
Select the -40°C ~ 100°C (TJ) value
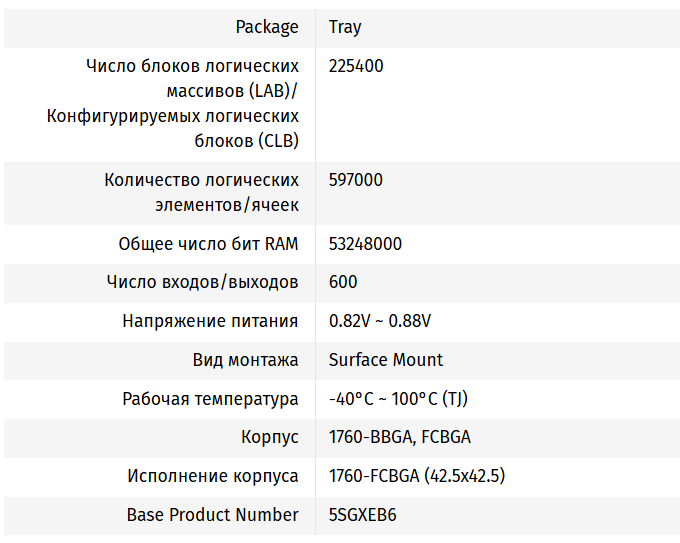click(x=398, y=399)
